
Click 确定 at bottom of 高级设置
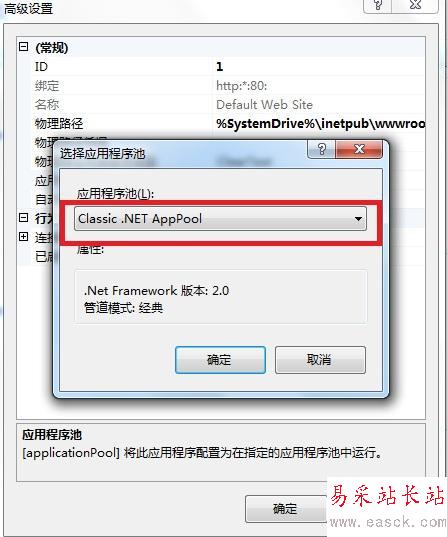coord(285,509)
